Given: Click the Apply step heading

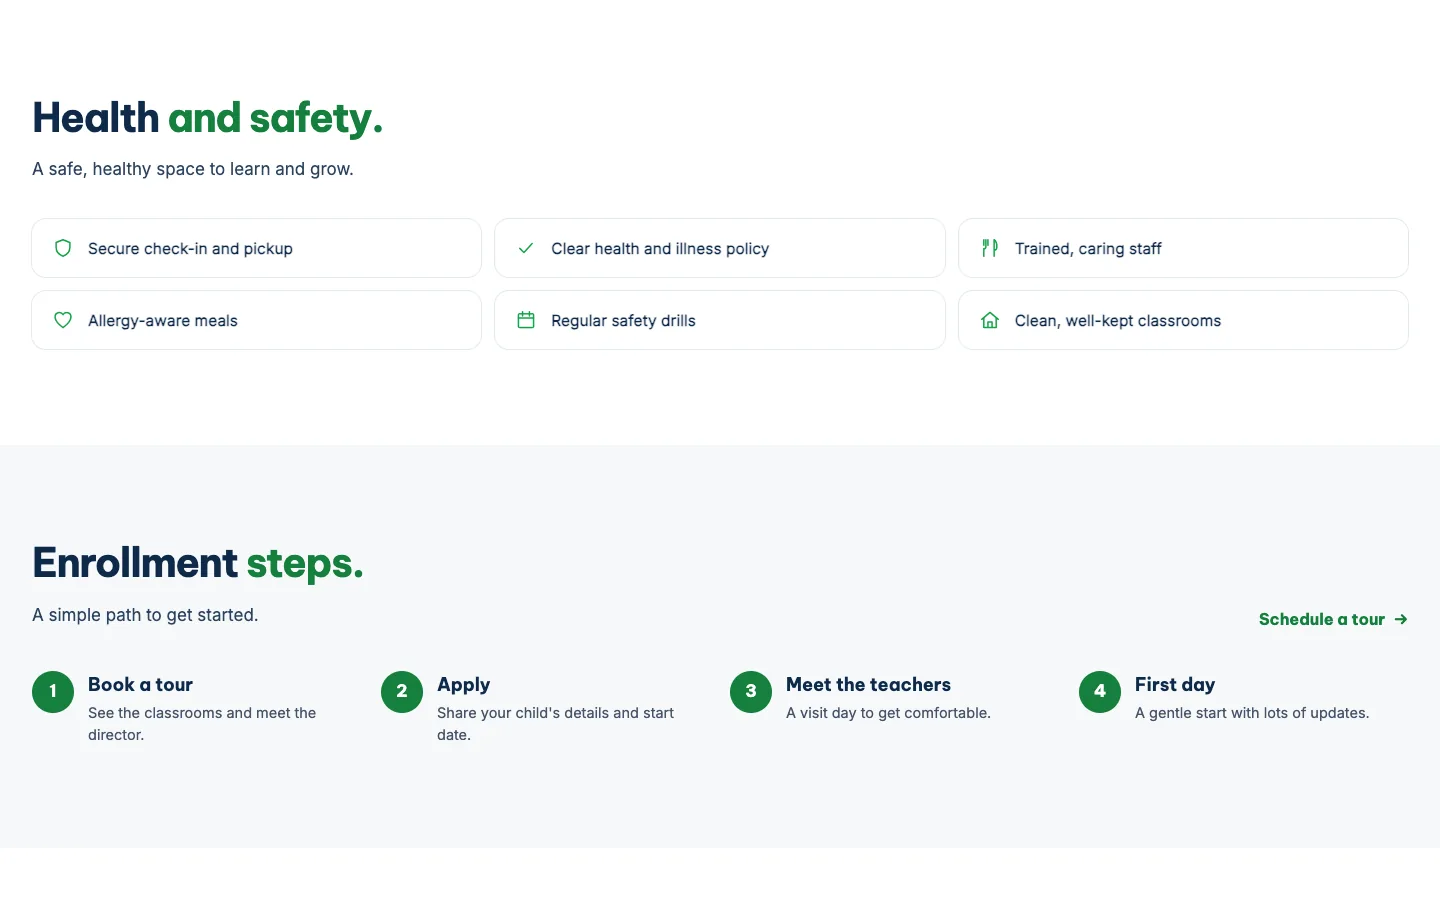Looking at the screenshot, I should [x=463, y=685].
